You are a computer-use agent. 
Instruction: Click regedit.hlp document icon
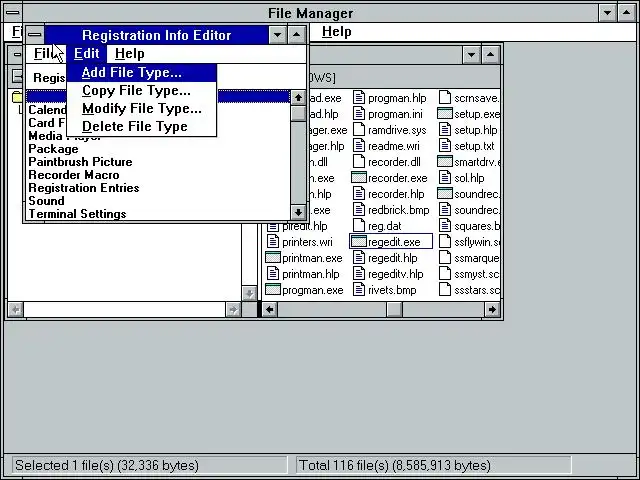tap(359, 258)
